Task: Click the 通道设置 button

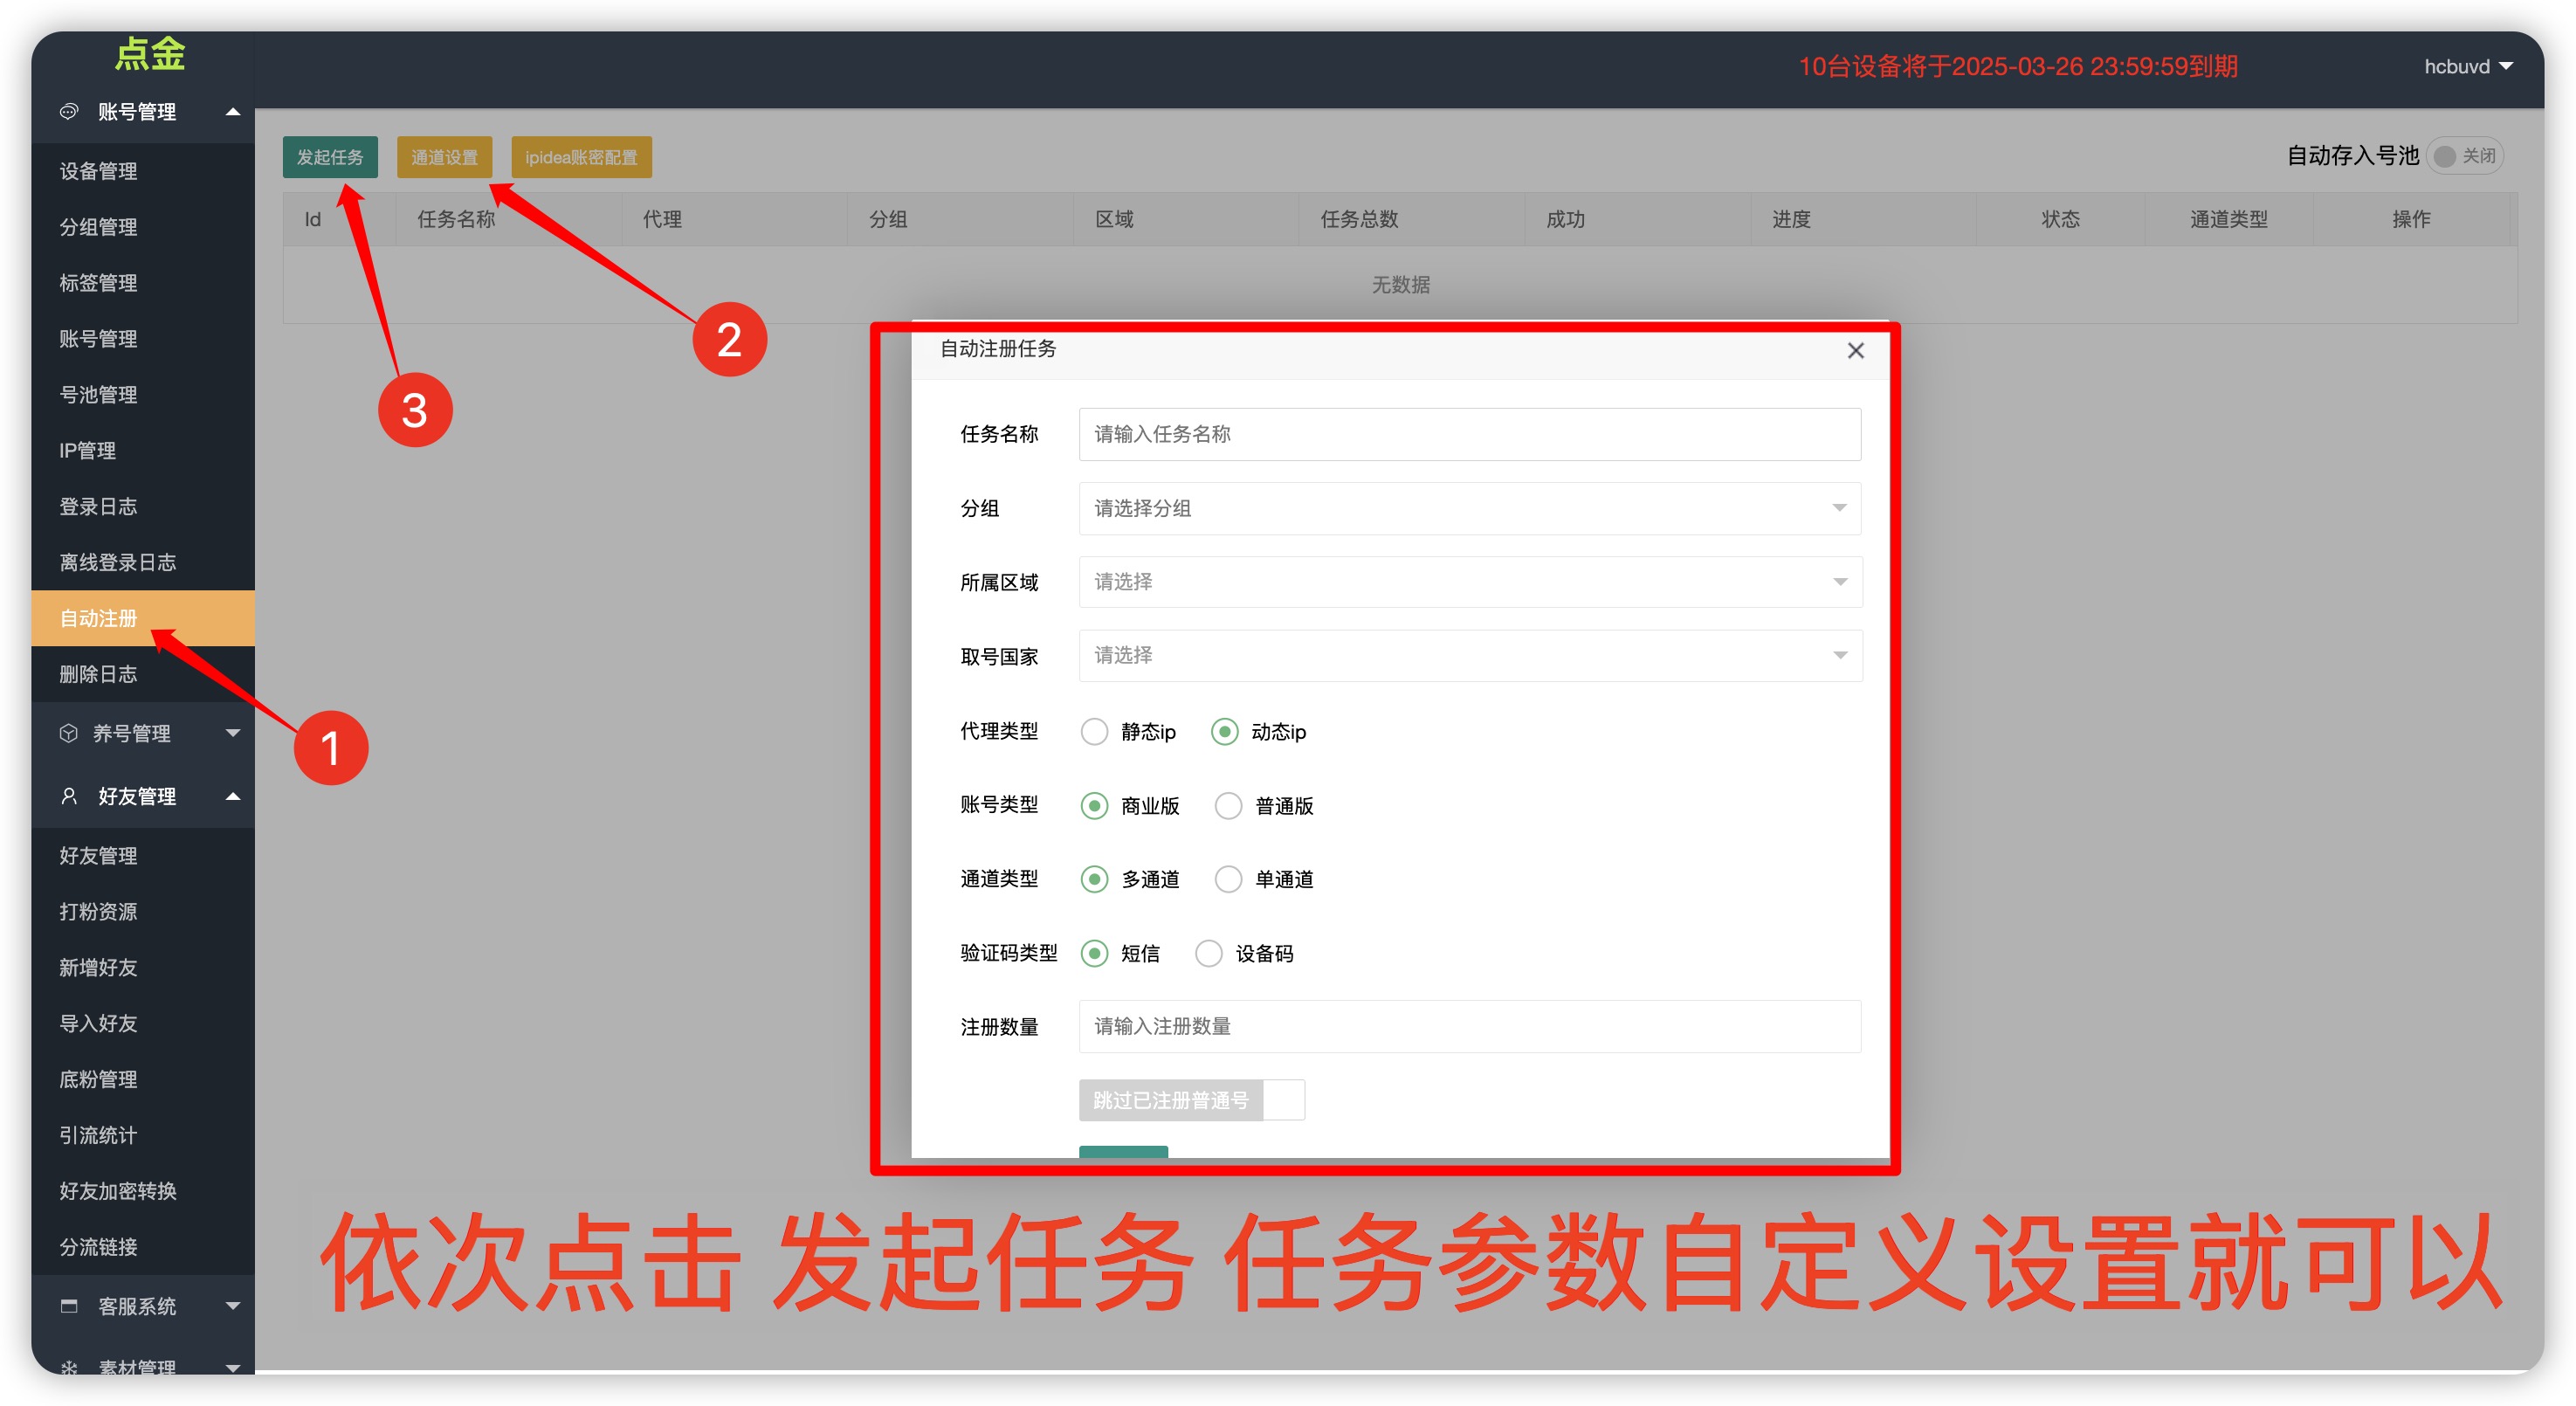Action: tap(444, 157)
